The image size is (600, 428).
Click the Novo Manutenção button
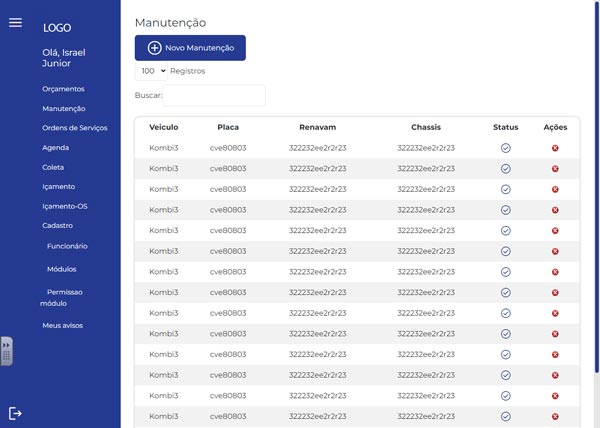(190, 48)
